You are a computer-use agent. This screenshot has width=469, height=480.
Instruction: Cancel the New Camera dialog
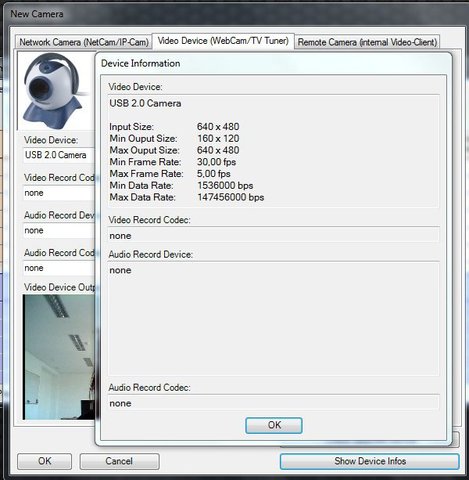[x=119, y=461]
